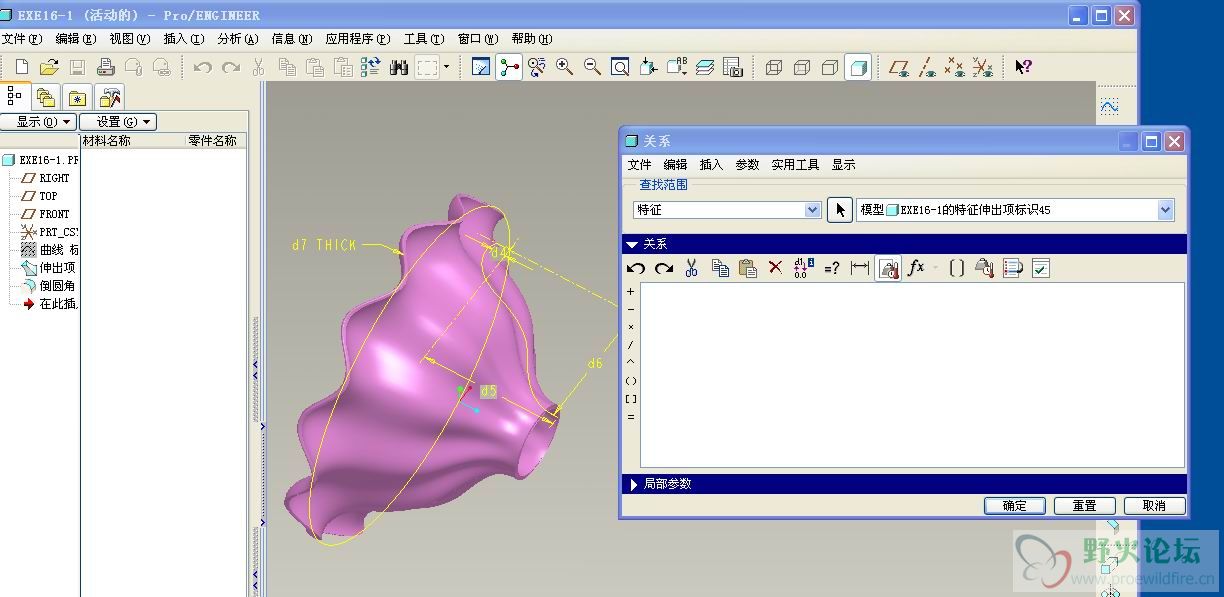Switch to hidden line display mode

(801, 67)
